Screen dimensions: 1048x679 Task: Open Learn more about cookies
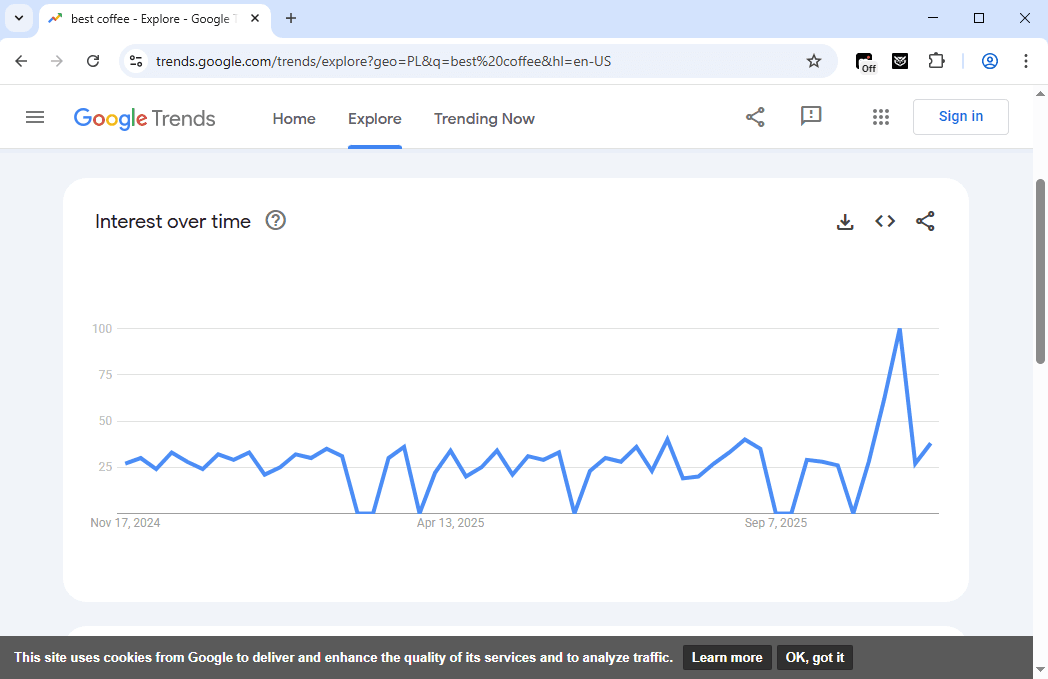tap(727, 657)
